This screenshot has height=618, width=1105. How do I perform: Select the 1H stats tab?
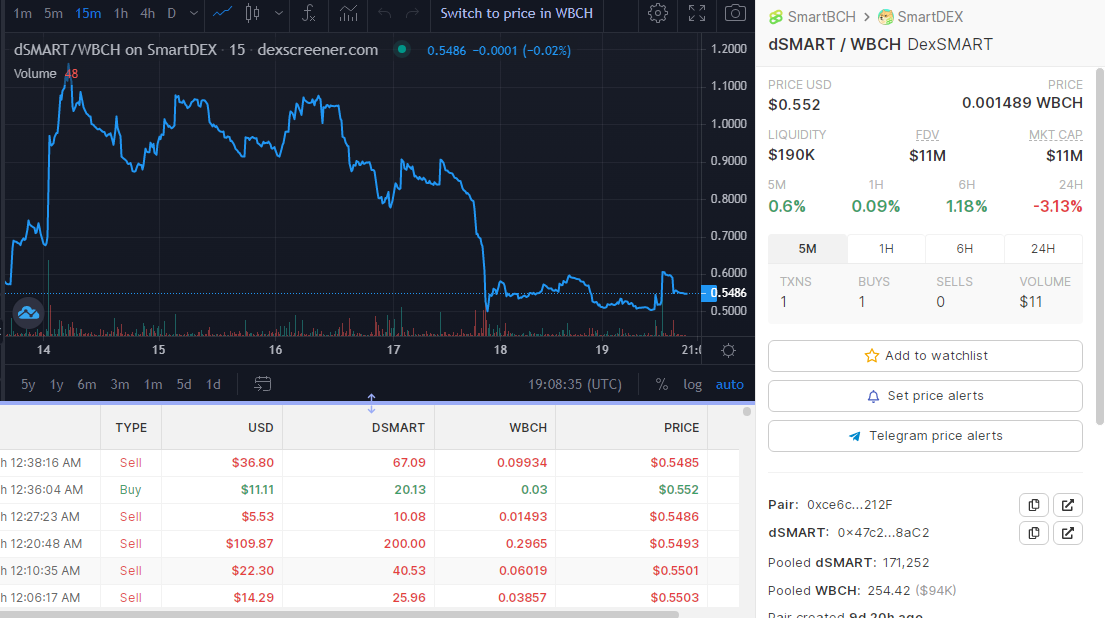[x=886, y=249]
